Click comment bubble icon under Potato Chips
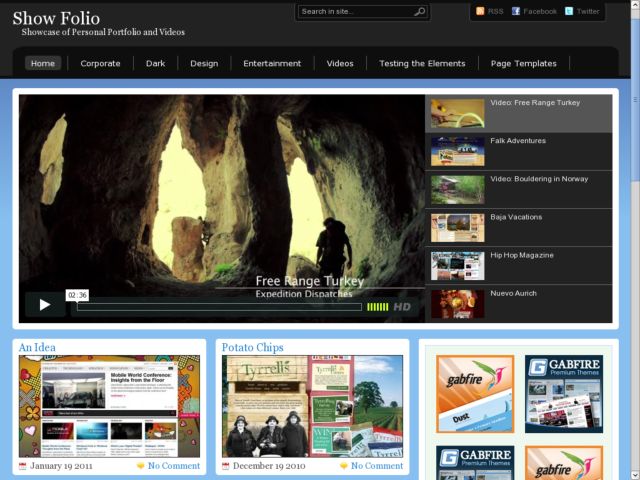Image resolution: width=640 pixels, height=480 pixels. tap(344, 466)
